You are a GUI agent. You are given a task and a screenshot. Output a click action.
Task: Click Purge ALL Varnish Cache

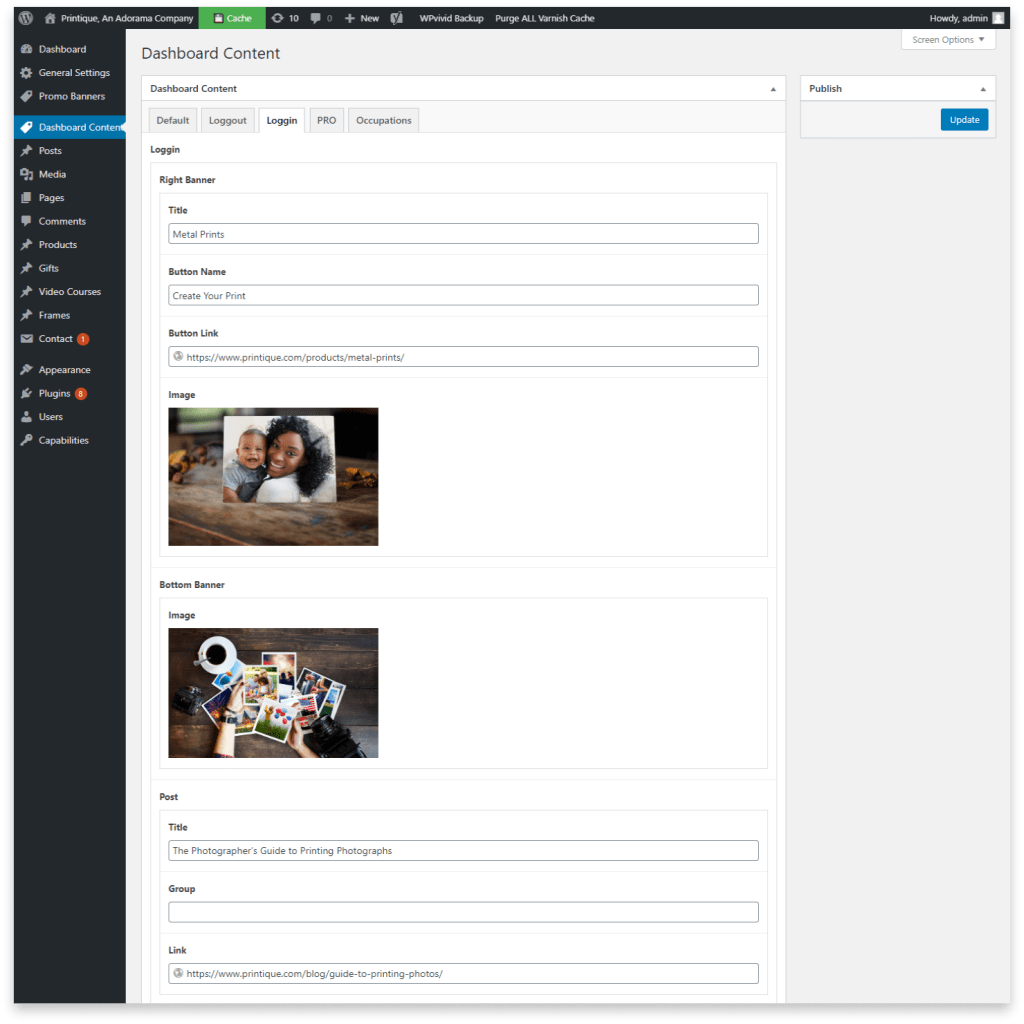pos(545,17)
